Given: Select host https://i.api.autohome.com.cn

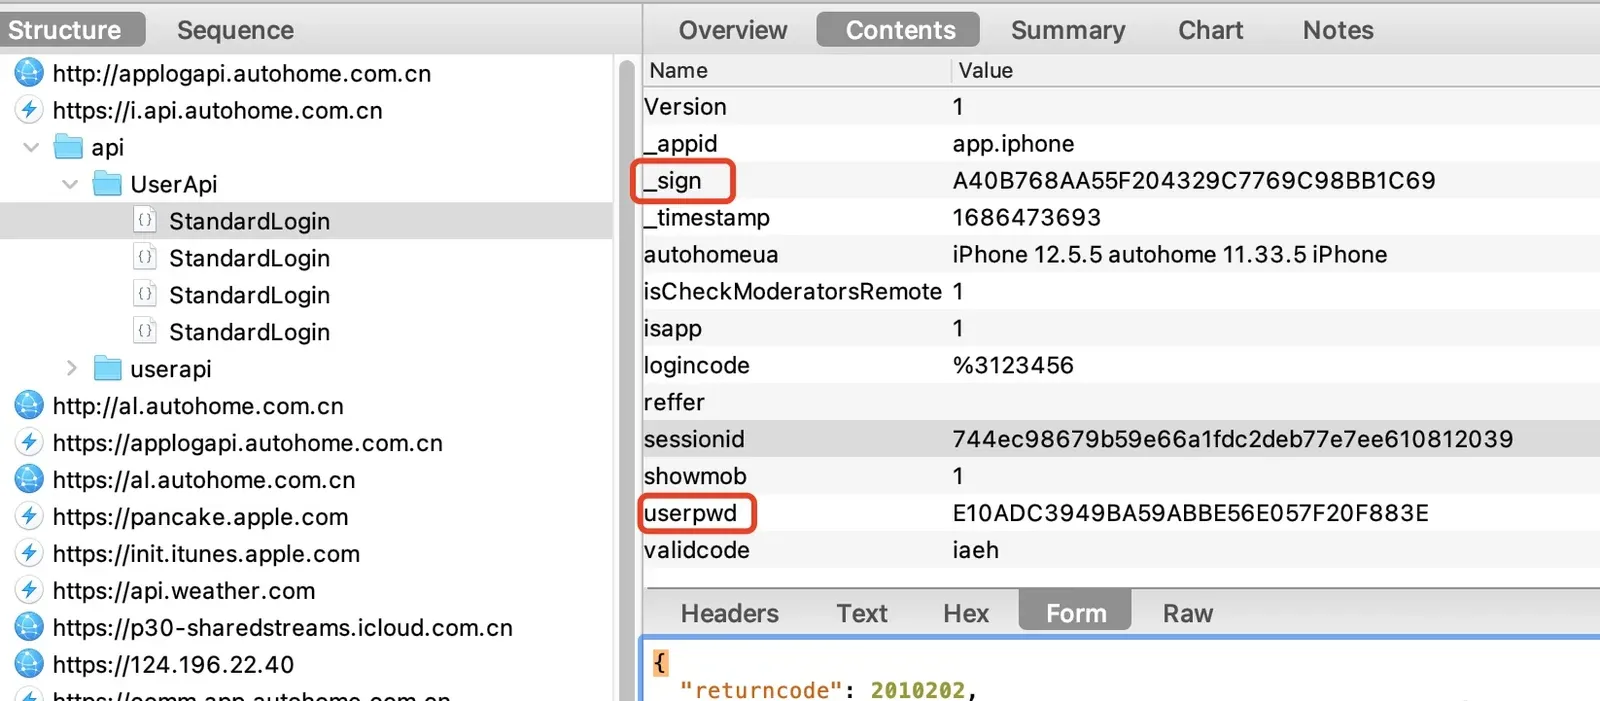Looking at the screenshot, I should [x=217, y=110].
